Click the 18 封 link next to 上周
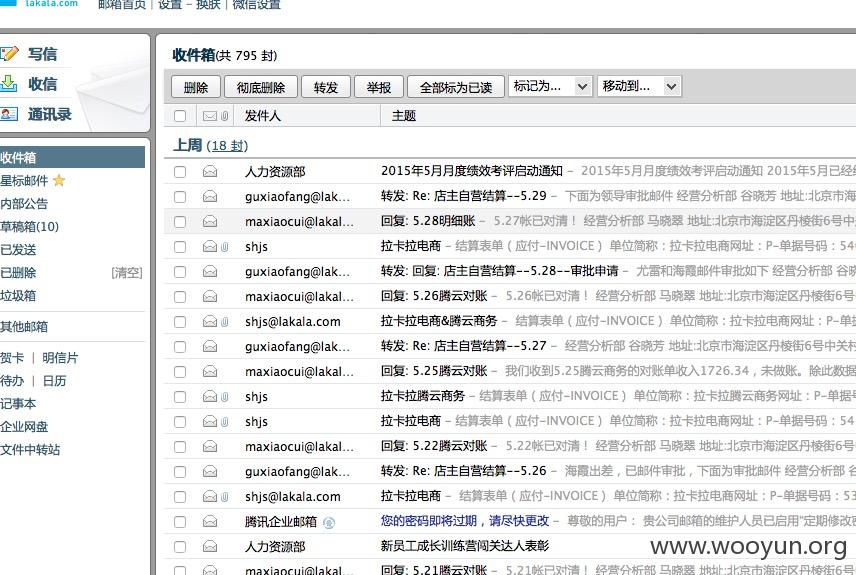The height and width of the screenshot is (575, 856). click(x=227, y=146)
